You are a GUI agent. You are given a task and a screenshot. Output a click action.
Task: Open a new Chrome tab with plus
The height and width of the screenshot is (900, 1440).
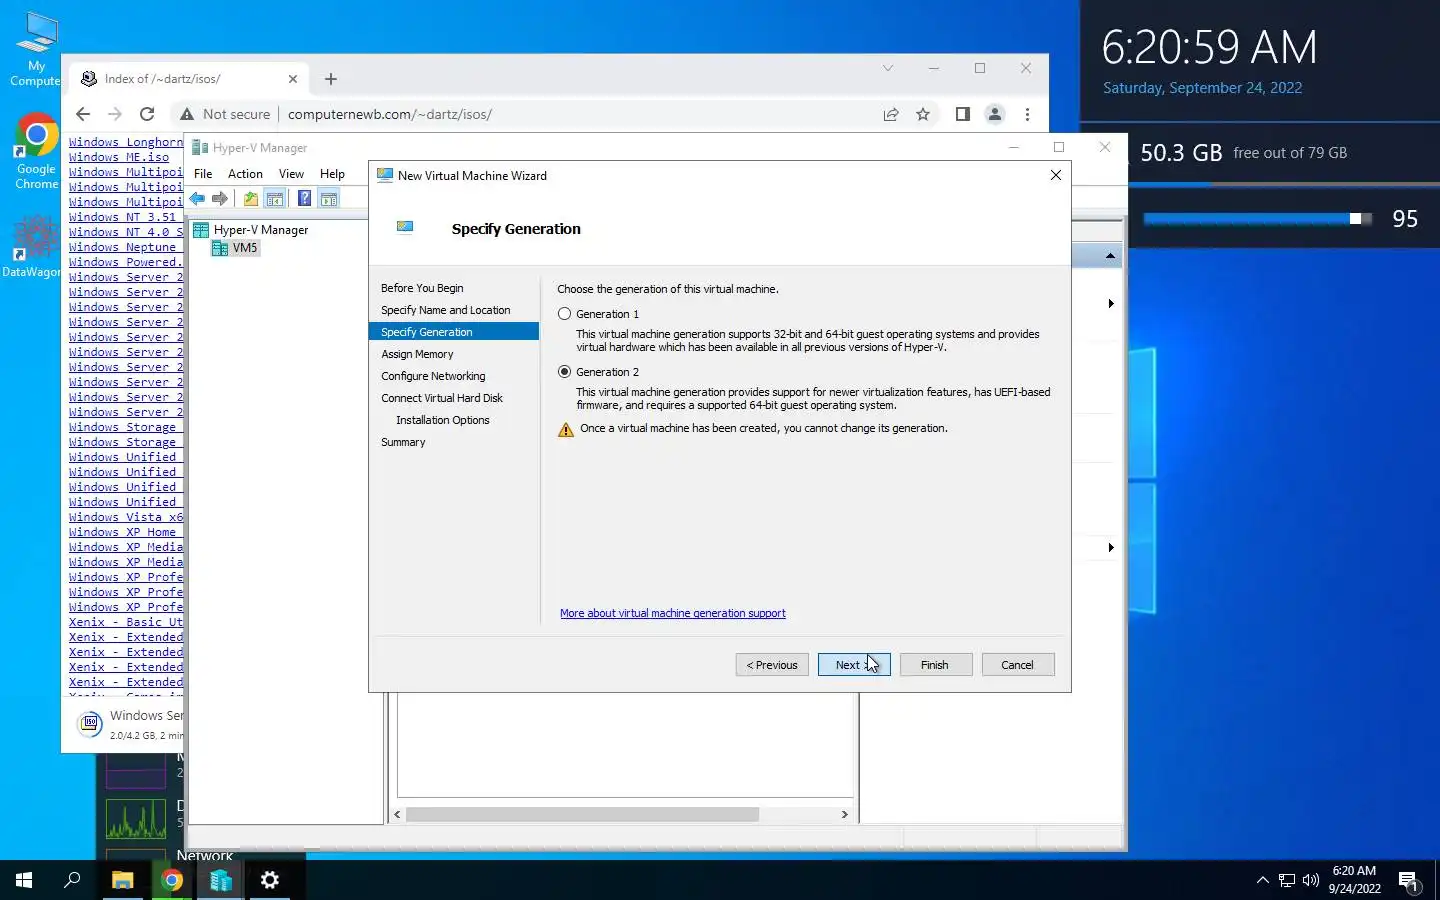[331, 79]
